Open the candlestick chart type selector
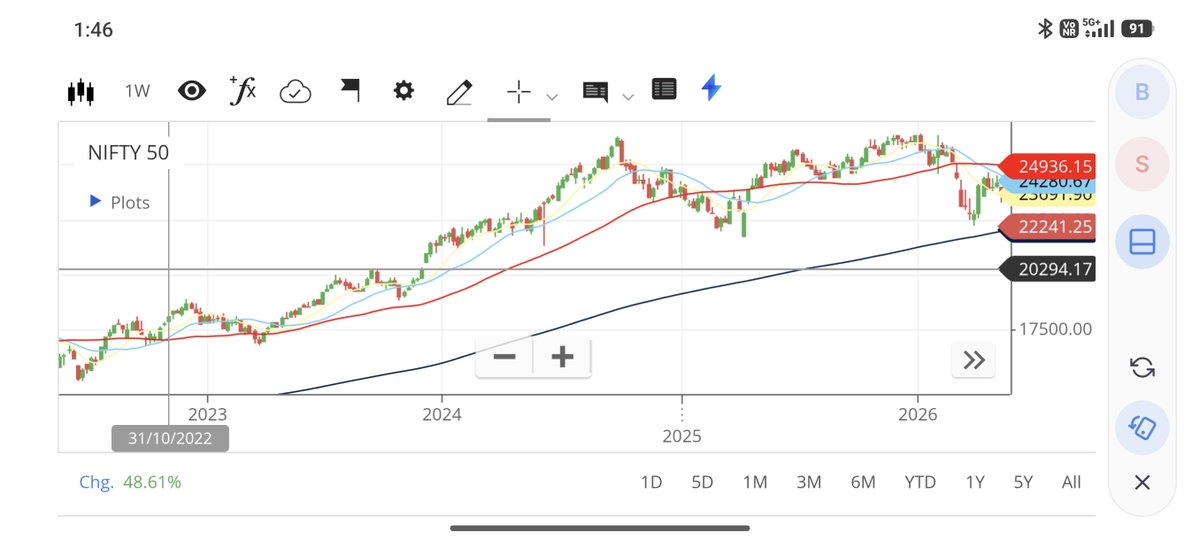1200x540 pixels. point(80,91)
